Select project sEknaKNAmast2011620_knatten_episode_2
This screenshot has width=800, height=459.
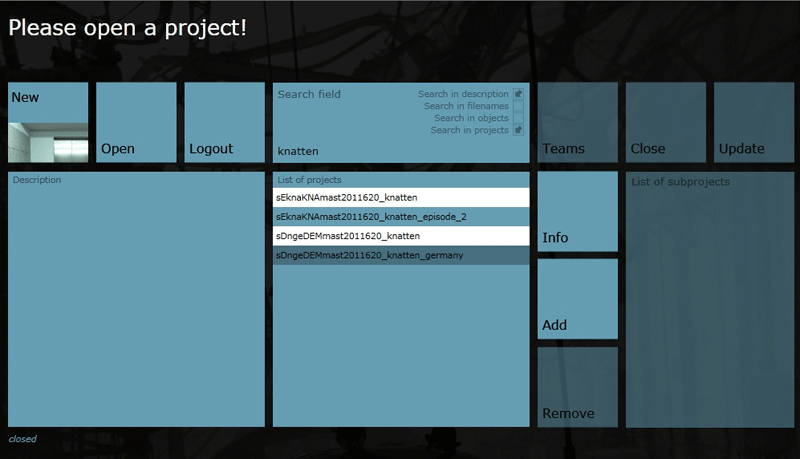pyautogui.click(x=400, y=217)
